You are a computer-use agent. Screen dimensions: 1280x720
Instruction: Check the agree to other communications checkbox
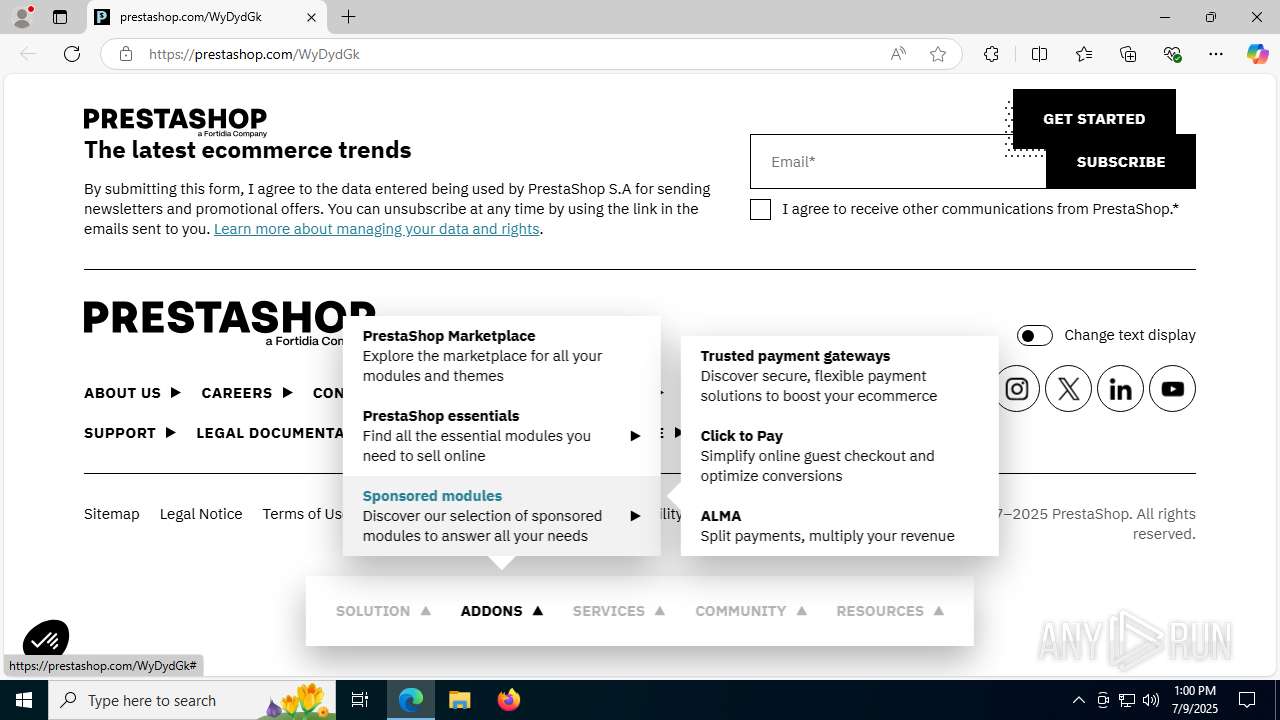tap(760, 209)
